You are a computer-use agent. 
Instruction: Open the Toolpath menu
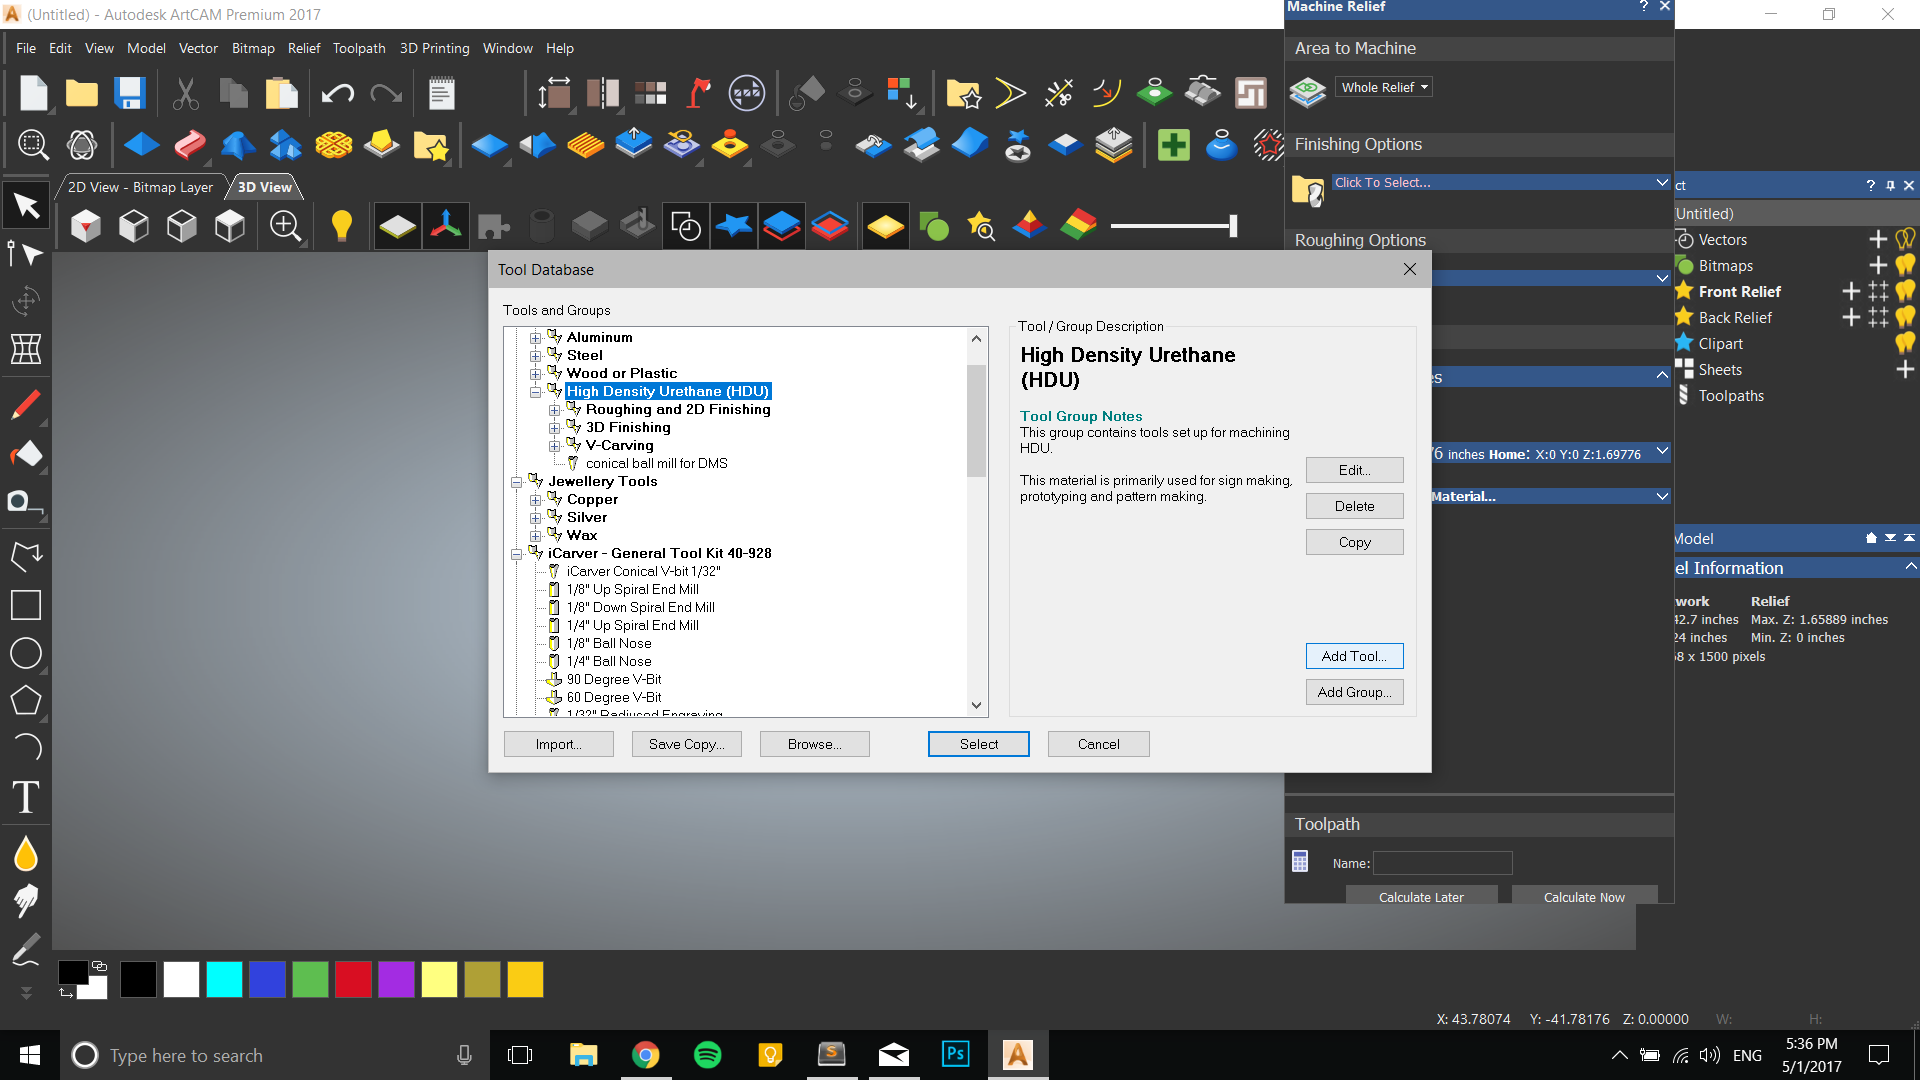[x=359, y=48]
